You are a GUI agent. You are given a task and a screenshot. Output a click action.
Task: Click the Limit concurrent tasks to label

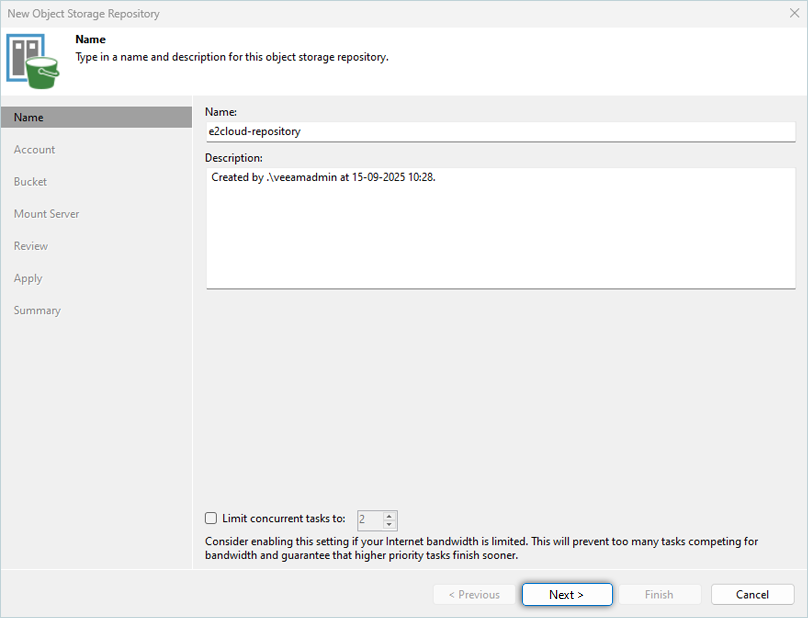[284, 518]
